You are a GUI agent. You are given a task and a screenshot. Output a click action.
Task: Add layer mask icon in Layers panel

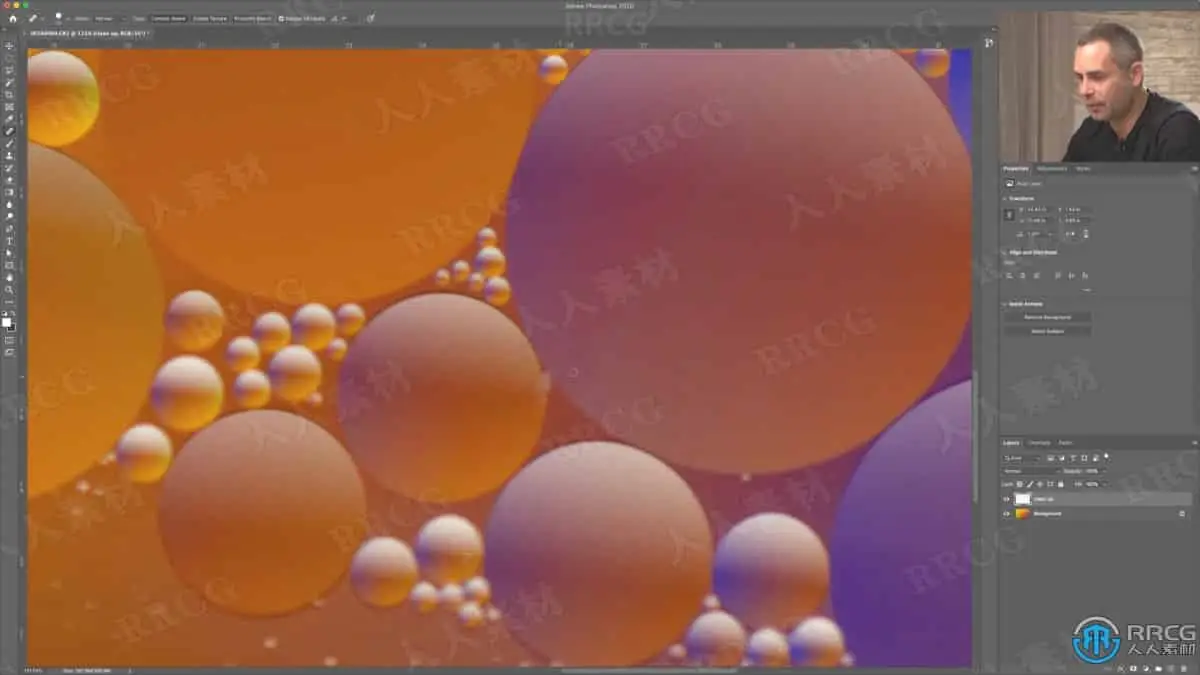(1133, 669)
